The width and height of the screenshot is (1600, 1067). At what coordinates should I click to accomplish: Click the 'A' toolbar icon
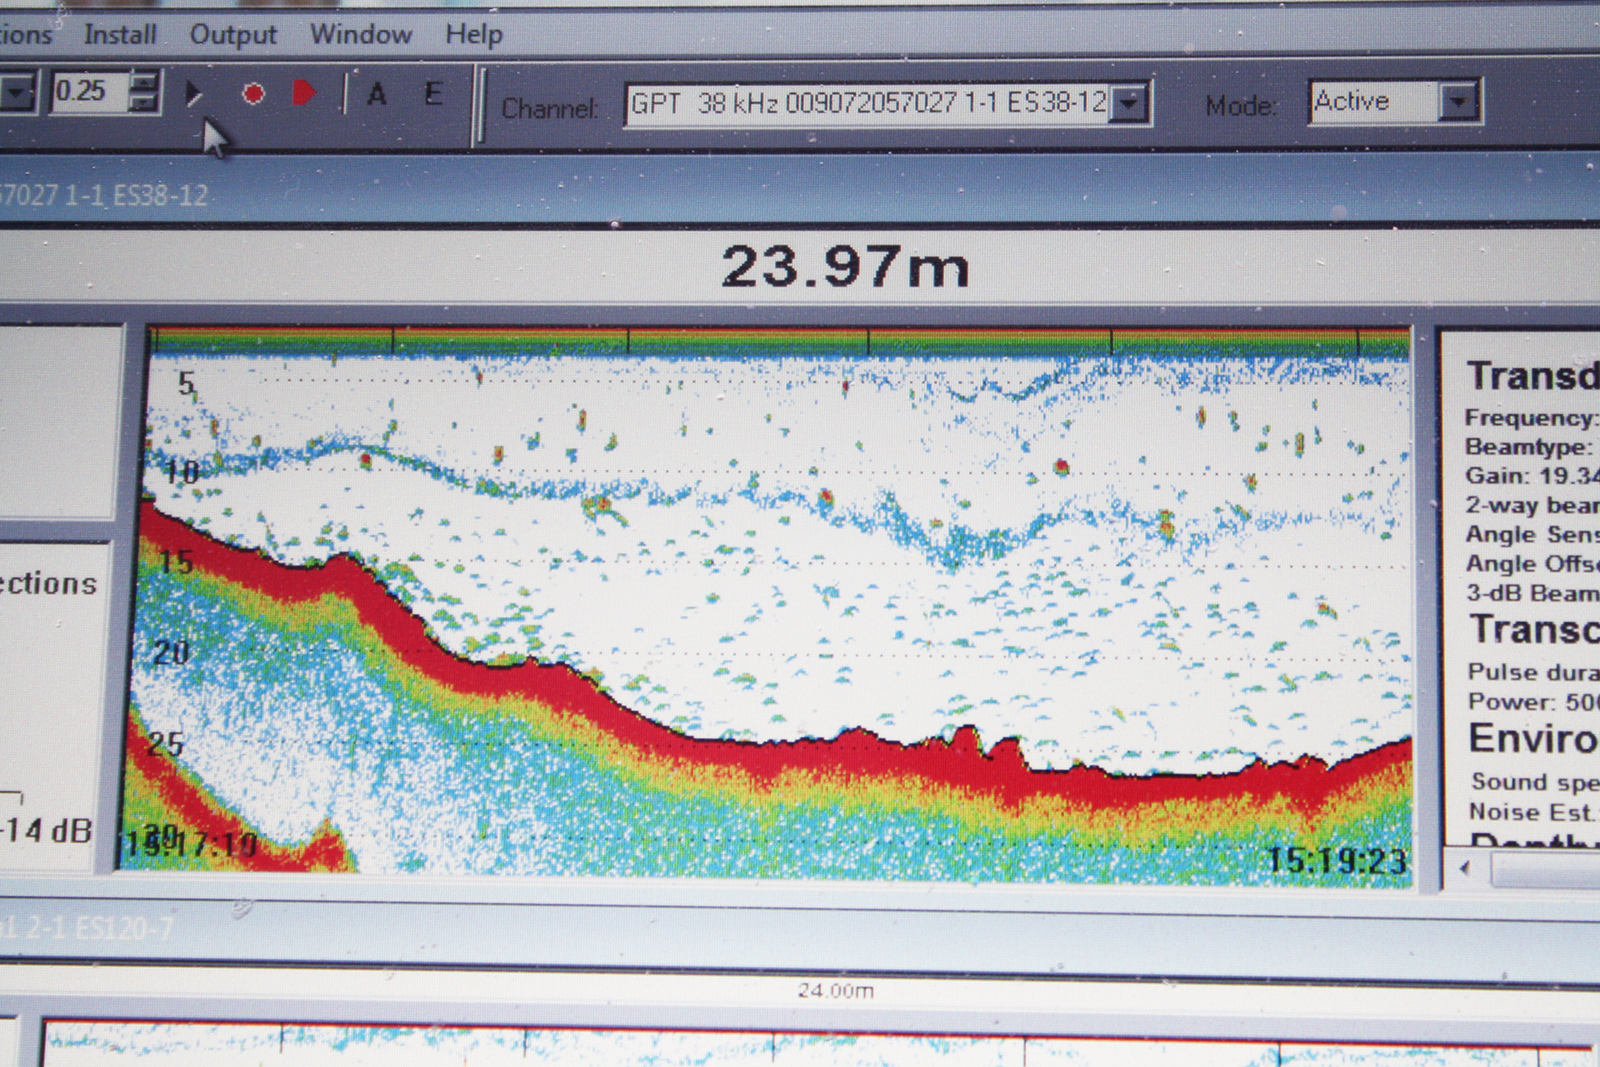point(377,94)
